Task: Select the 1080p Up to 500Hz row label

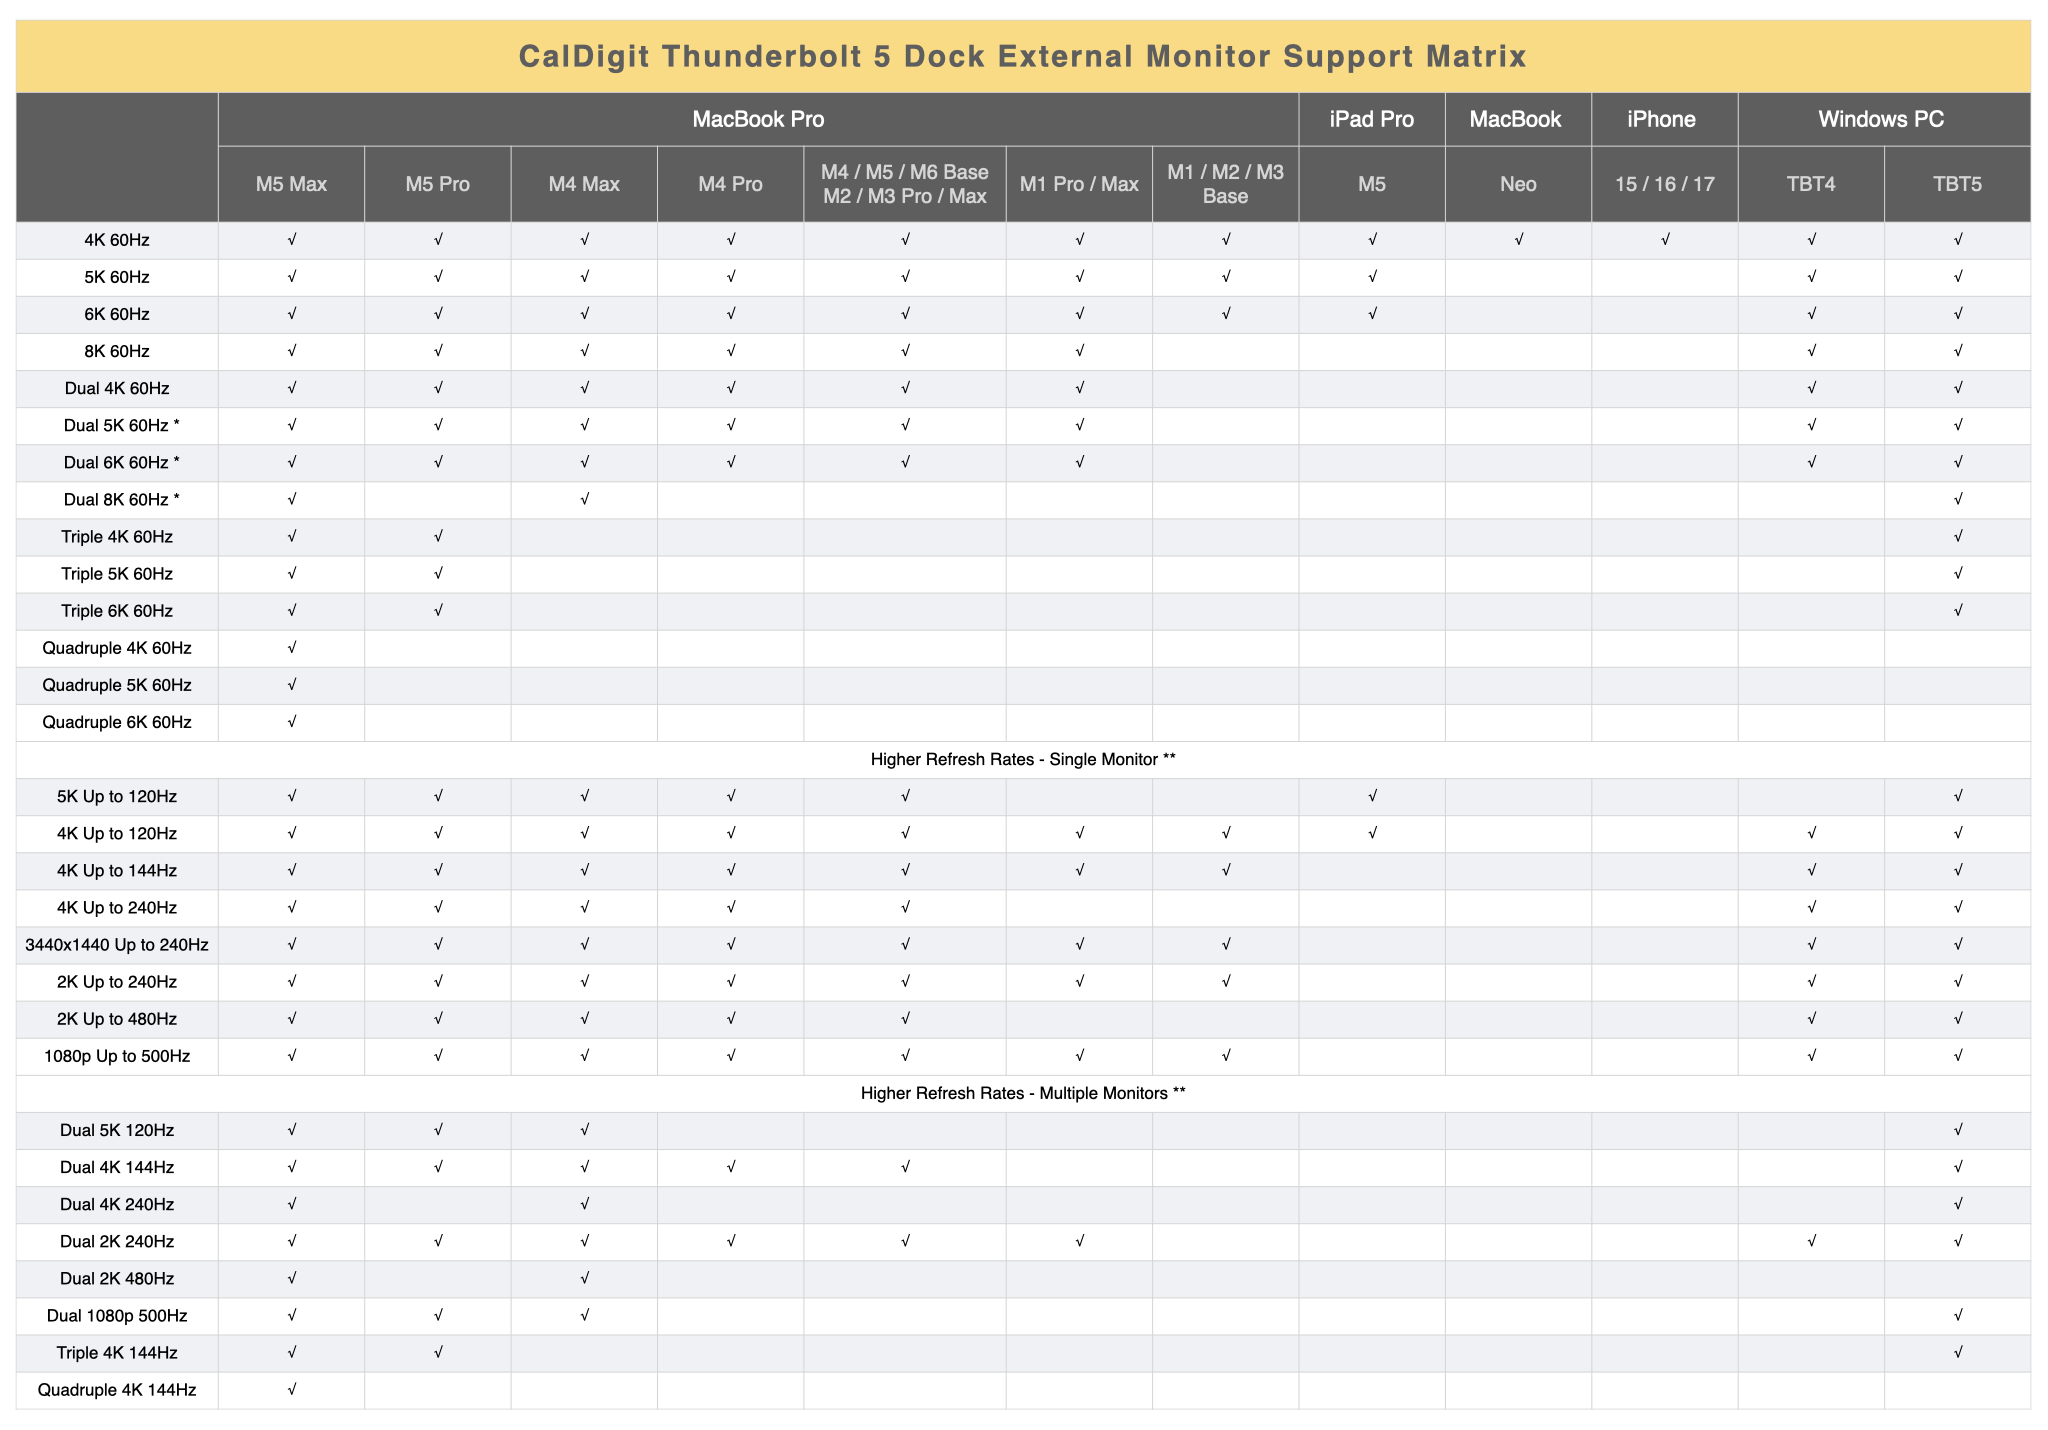Action: [x=117, y=1056]
